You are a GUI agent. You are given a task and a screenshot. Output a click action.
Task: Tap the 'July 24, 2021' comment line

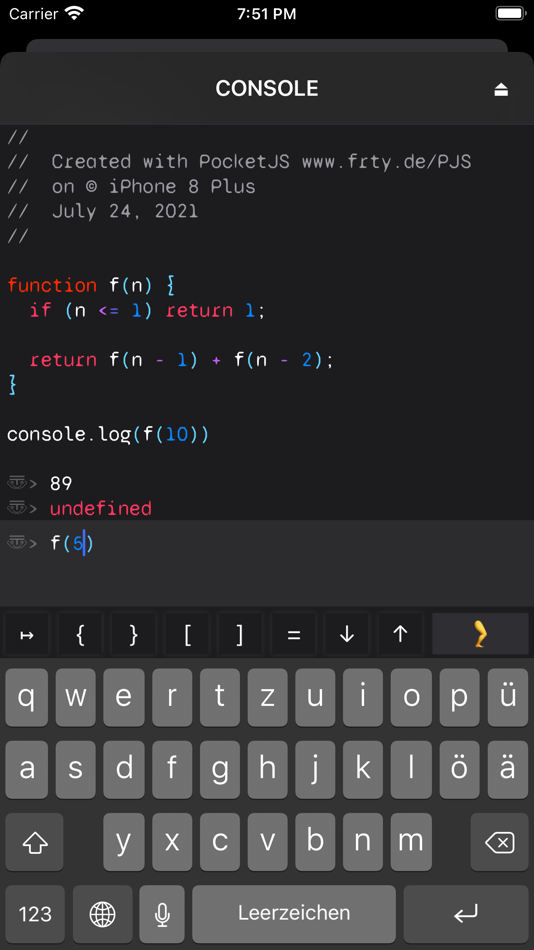pos(102,211)
